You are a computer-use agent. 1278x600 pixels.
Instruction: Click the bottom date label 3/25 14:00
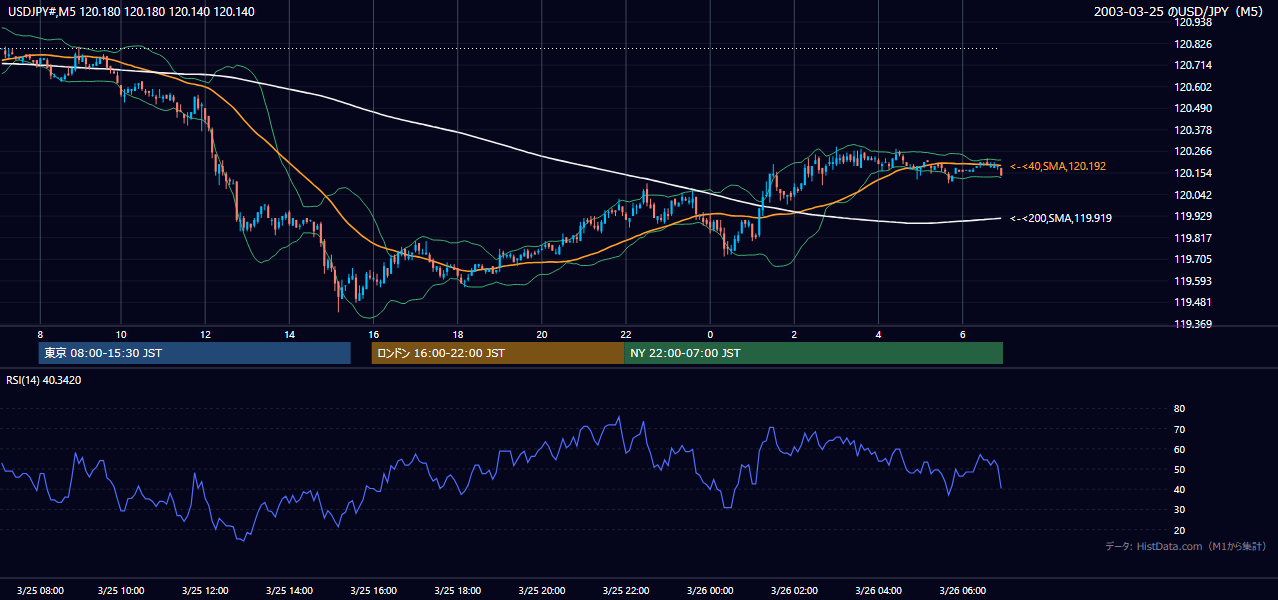[x=291, y=590]
